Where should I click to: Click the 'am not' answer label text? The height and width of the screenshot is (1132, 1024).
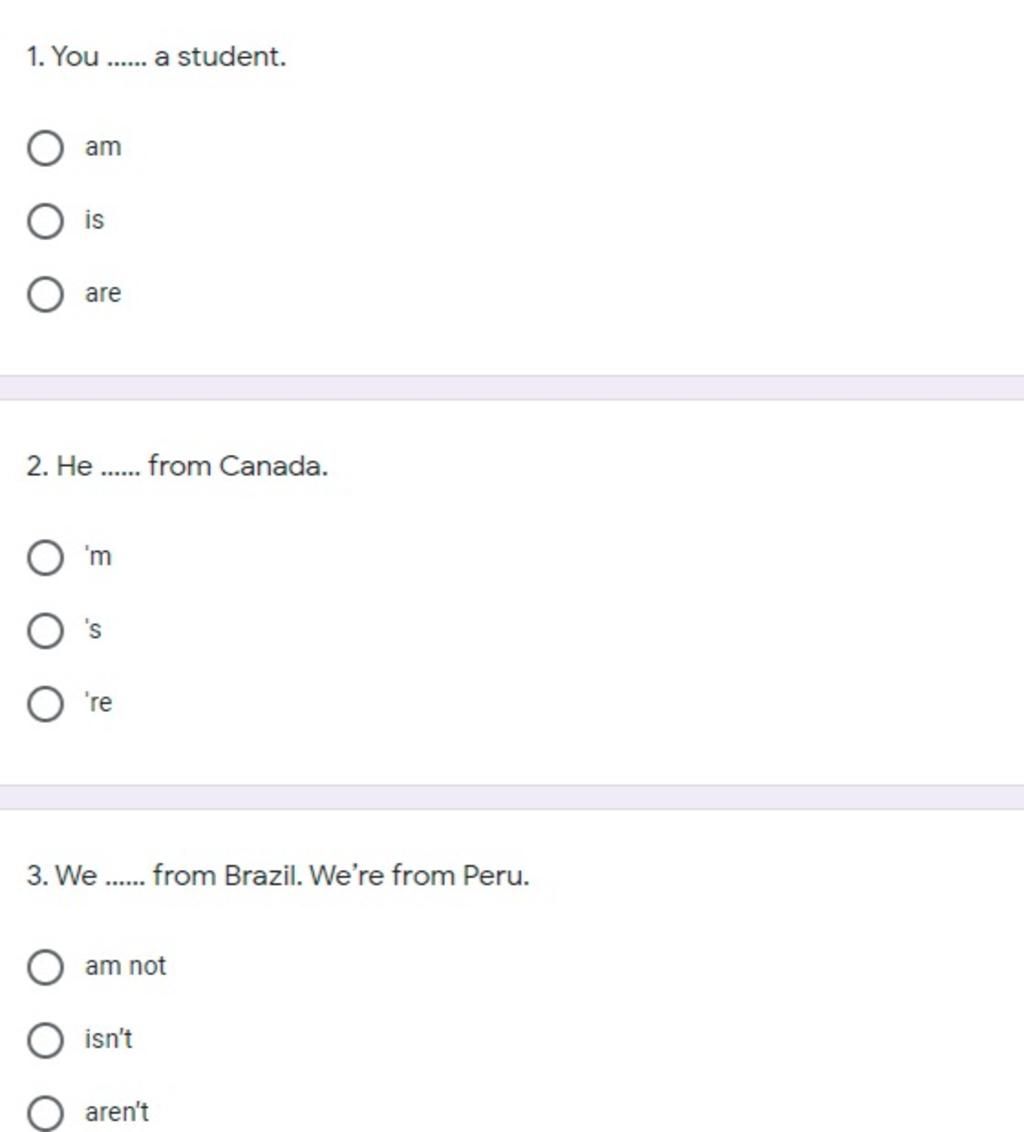click(x=126, y=965)
